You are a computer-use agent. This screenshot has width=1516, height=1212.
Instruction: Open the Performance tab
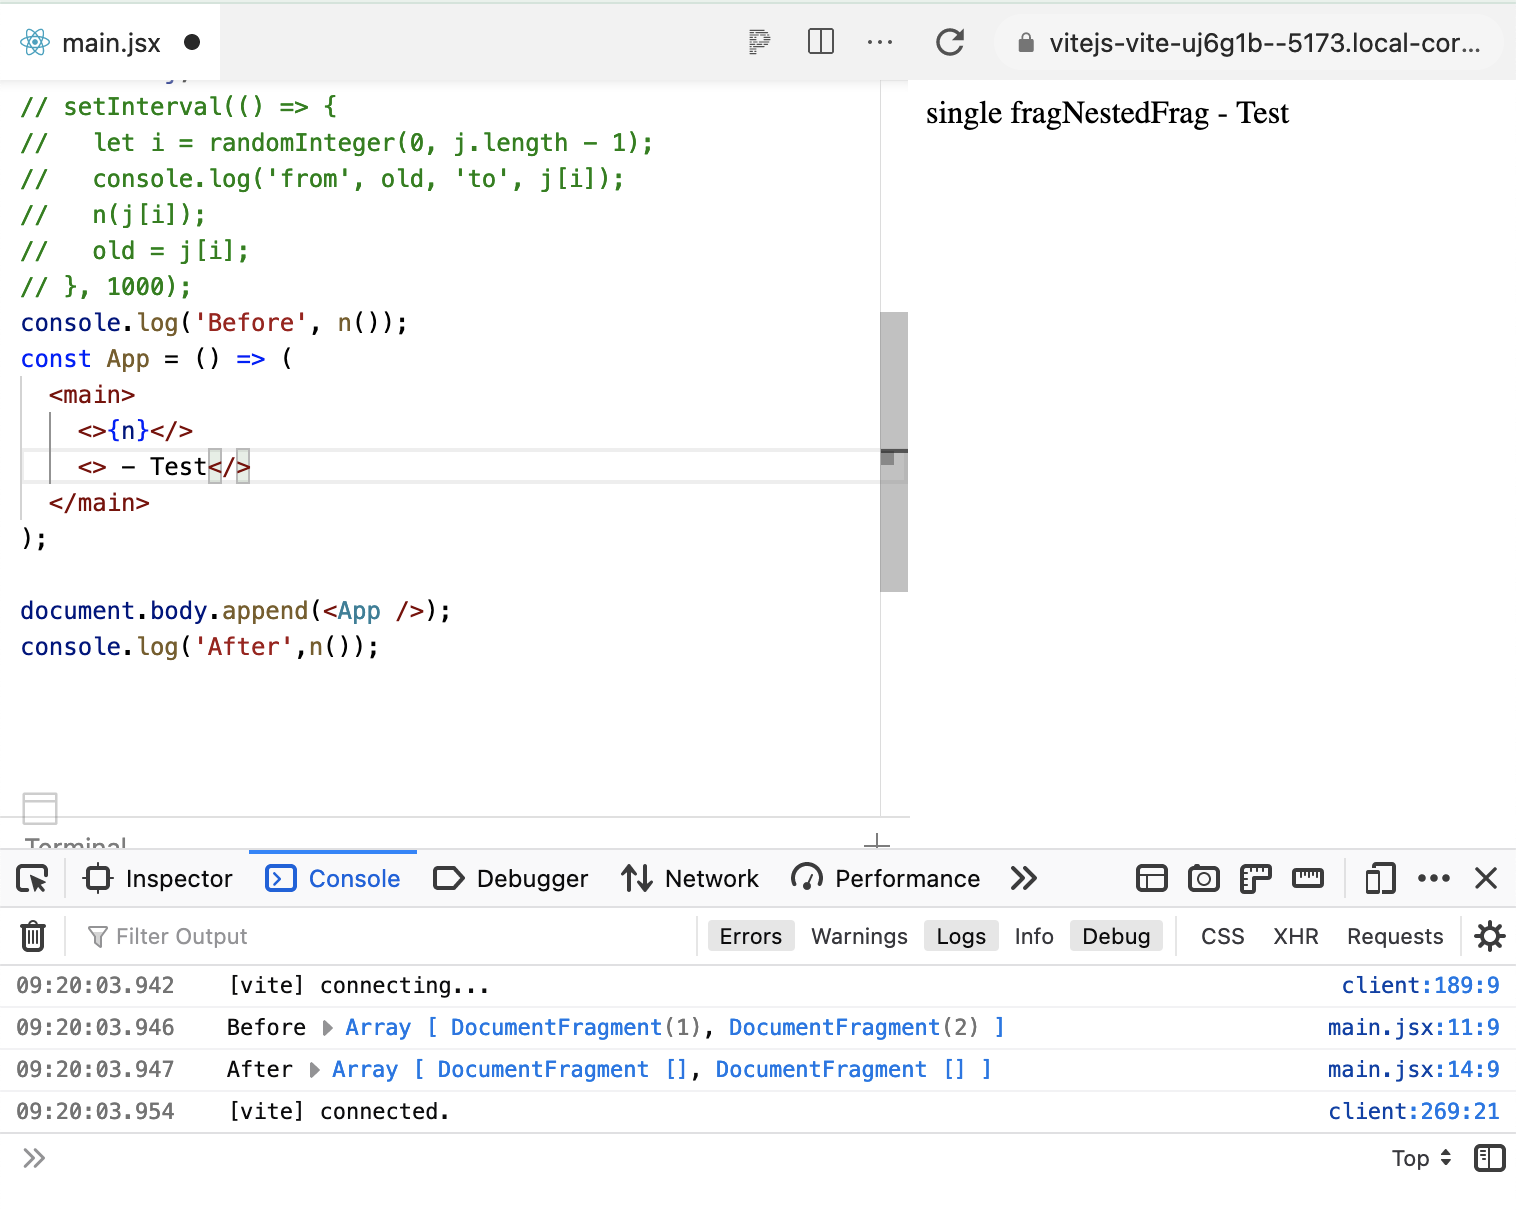tap(886, 879)
